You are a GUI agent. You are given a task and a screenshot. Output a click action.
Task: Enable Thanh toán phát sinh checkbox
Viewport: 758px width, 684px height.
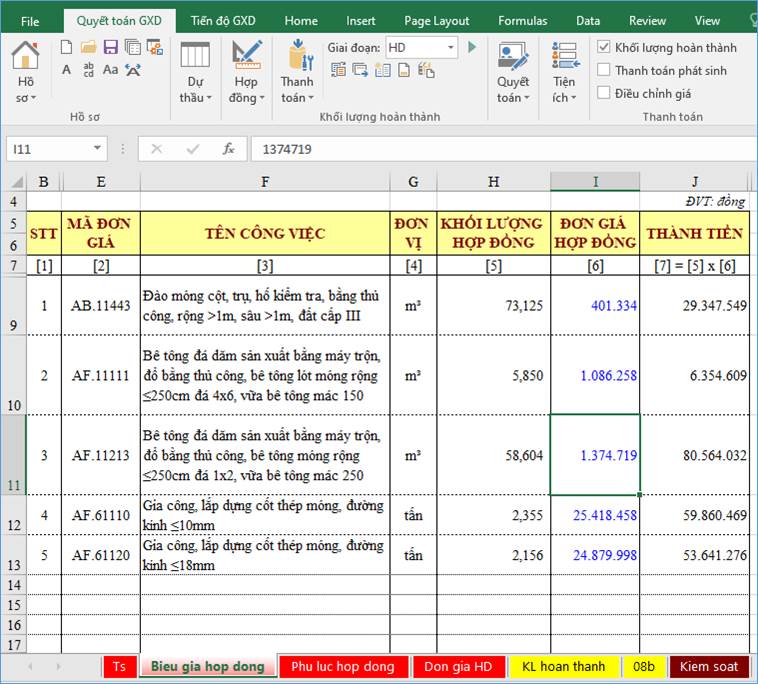pos(604,70)
